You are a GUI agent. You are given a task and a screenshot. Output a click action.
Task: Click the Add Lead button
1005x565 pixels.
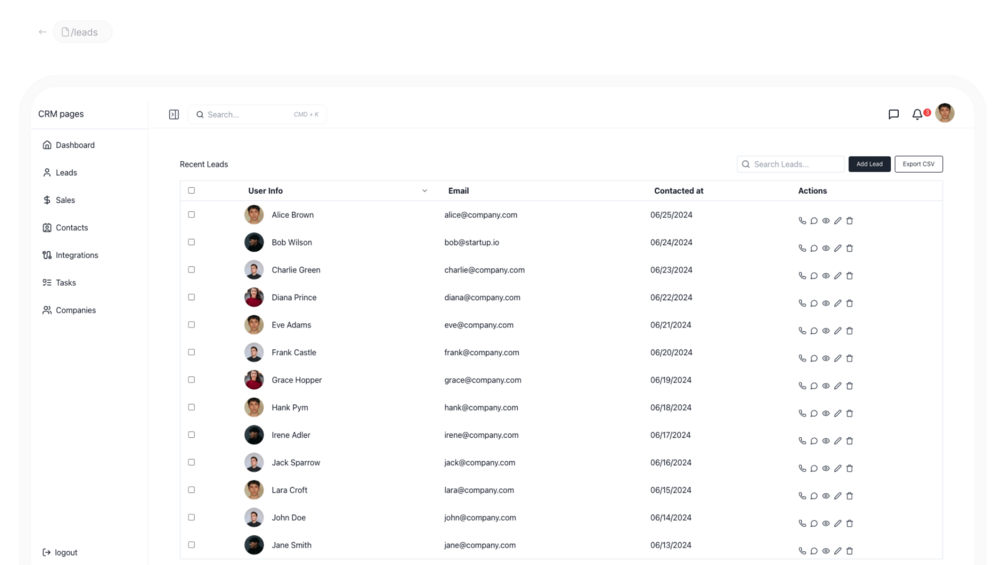pyautogui.click(x=869, y=164)
